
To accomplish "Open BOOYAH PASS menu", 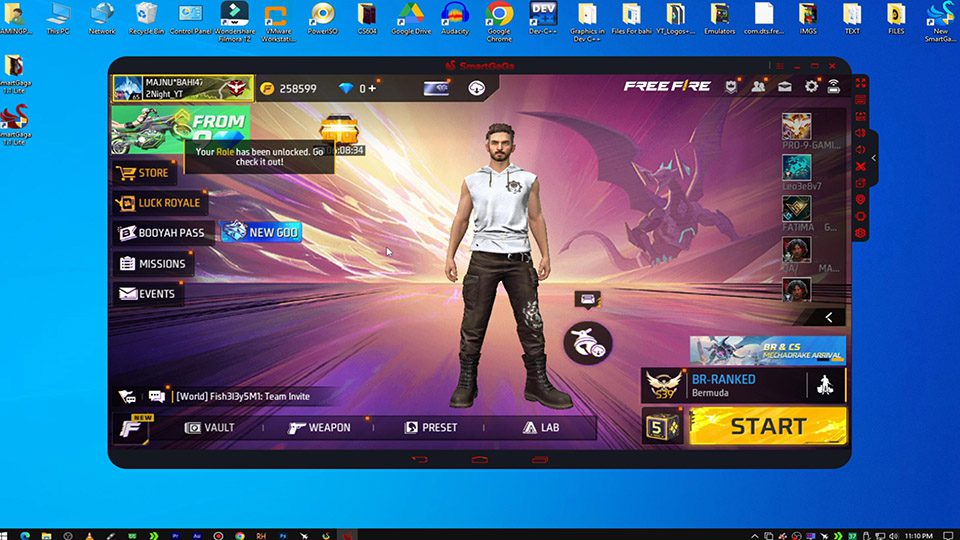I will (x=163, y=233).
